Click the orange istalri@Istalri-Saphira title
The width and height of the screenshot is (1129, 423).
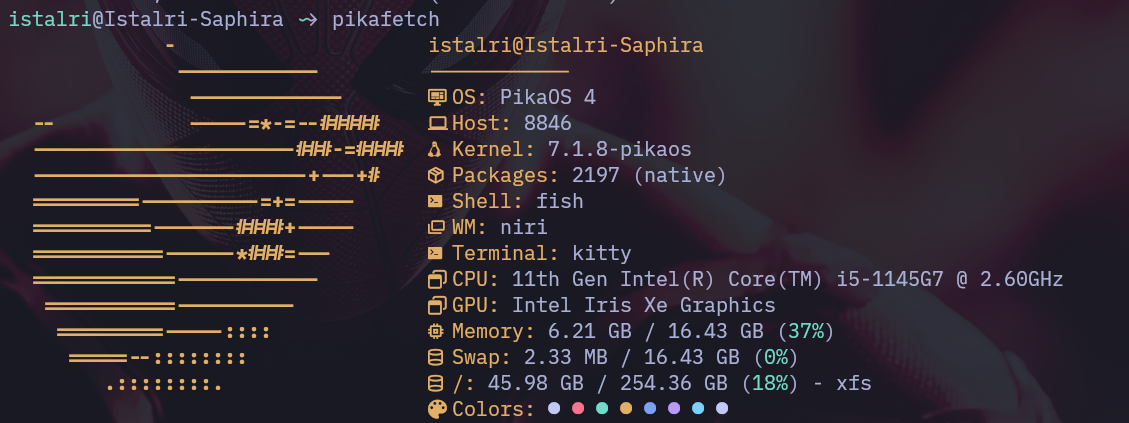(x=566, y=45)
